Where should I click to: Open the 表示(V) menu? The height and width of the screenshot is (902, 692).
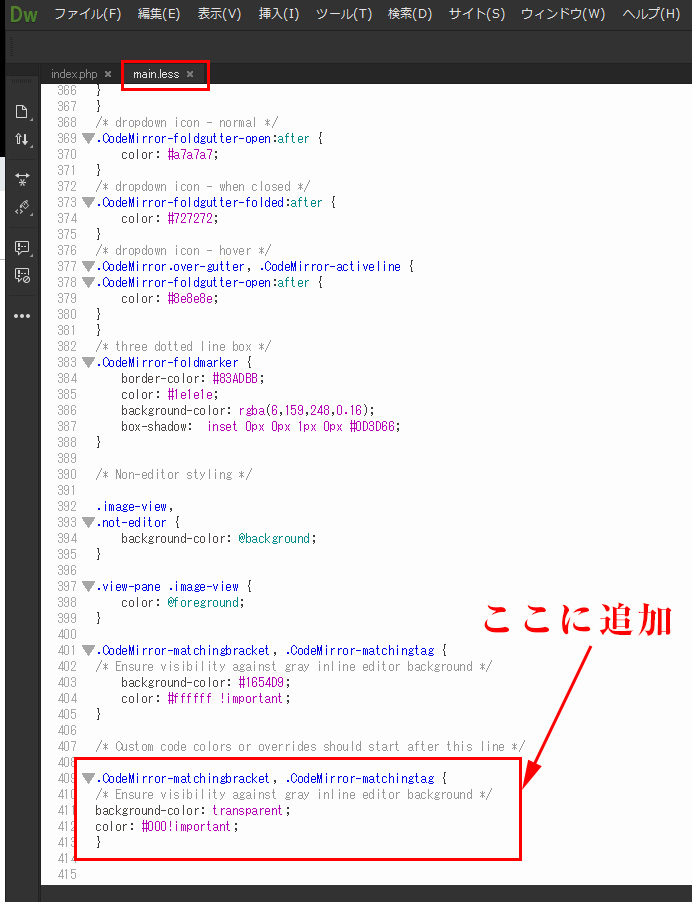tap(219, 14)
